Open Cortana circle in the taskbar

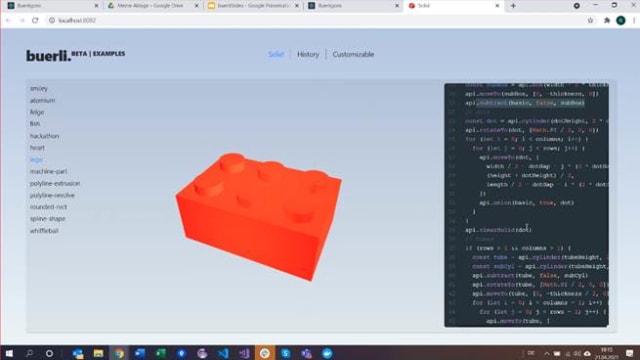point(49,353)
